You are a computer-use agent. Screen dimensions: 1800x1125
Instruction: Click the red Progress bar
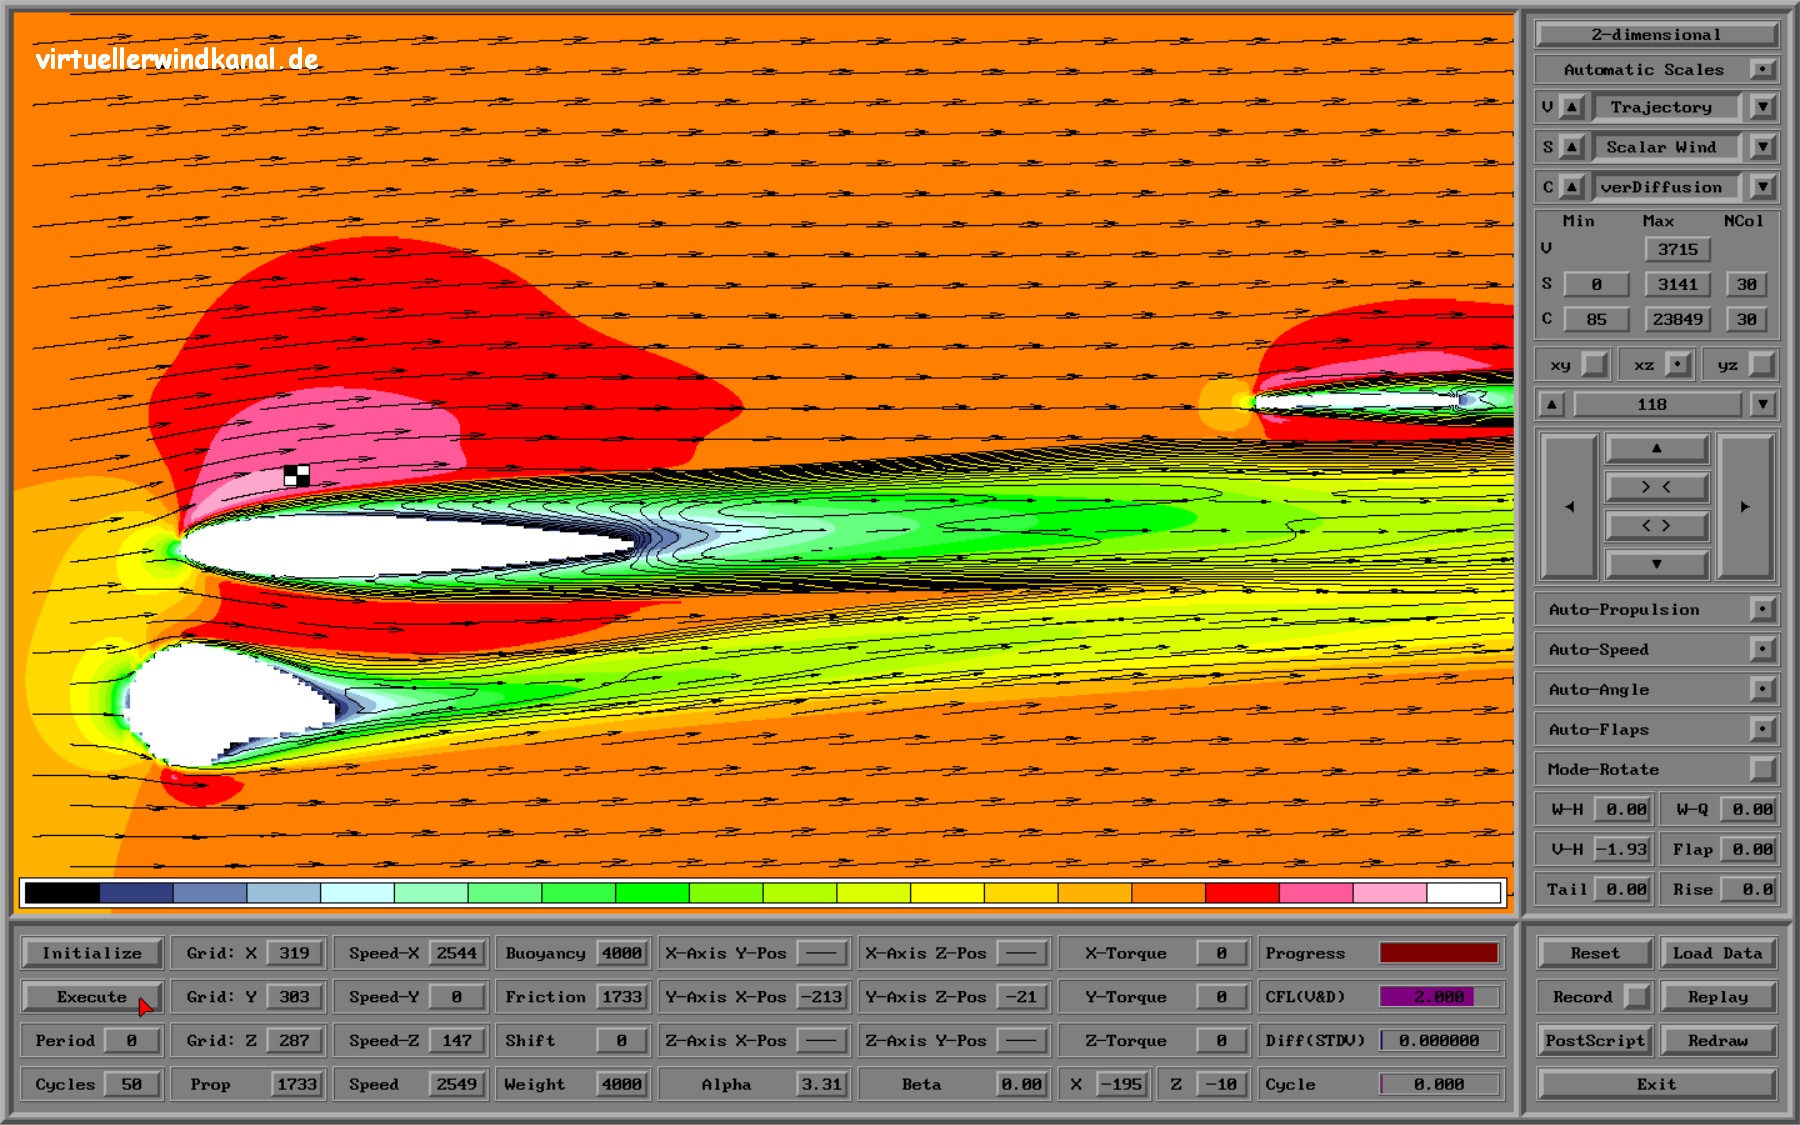(x=1439, y=953)
